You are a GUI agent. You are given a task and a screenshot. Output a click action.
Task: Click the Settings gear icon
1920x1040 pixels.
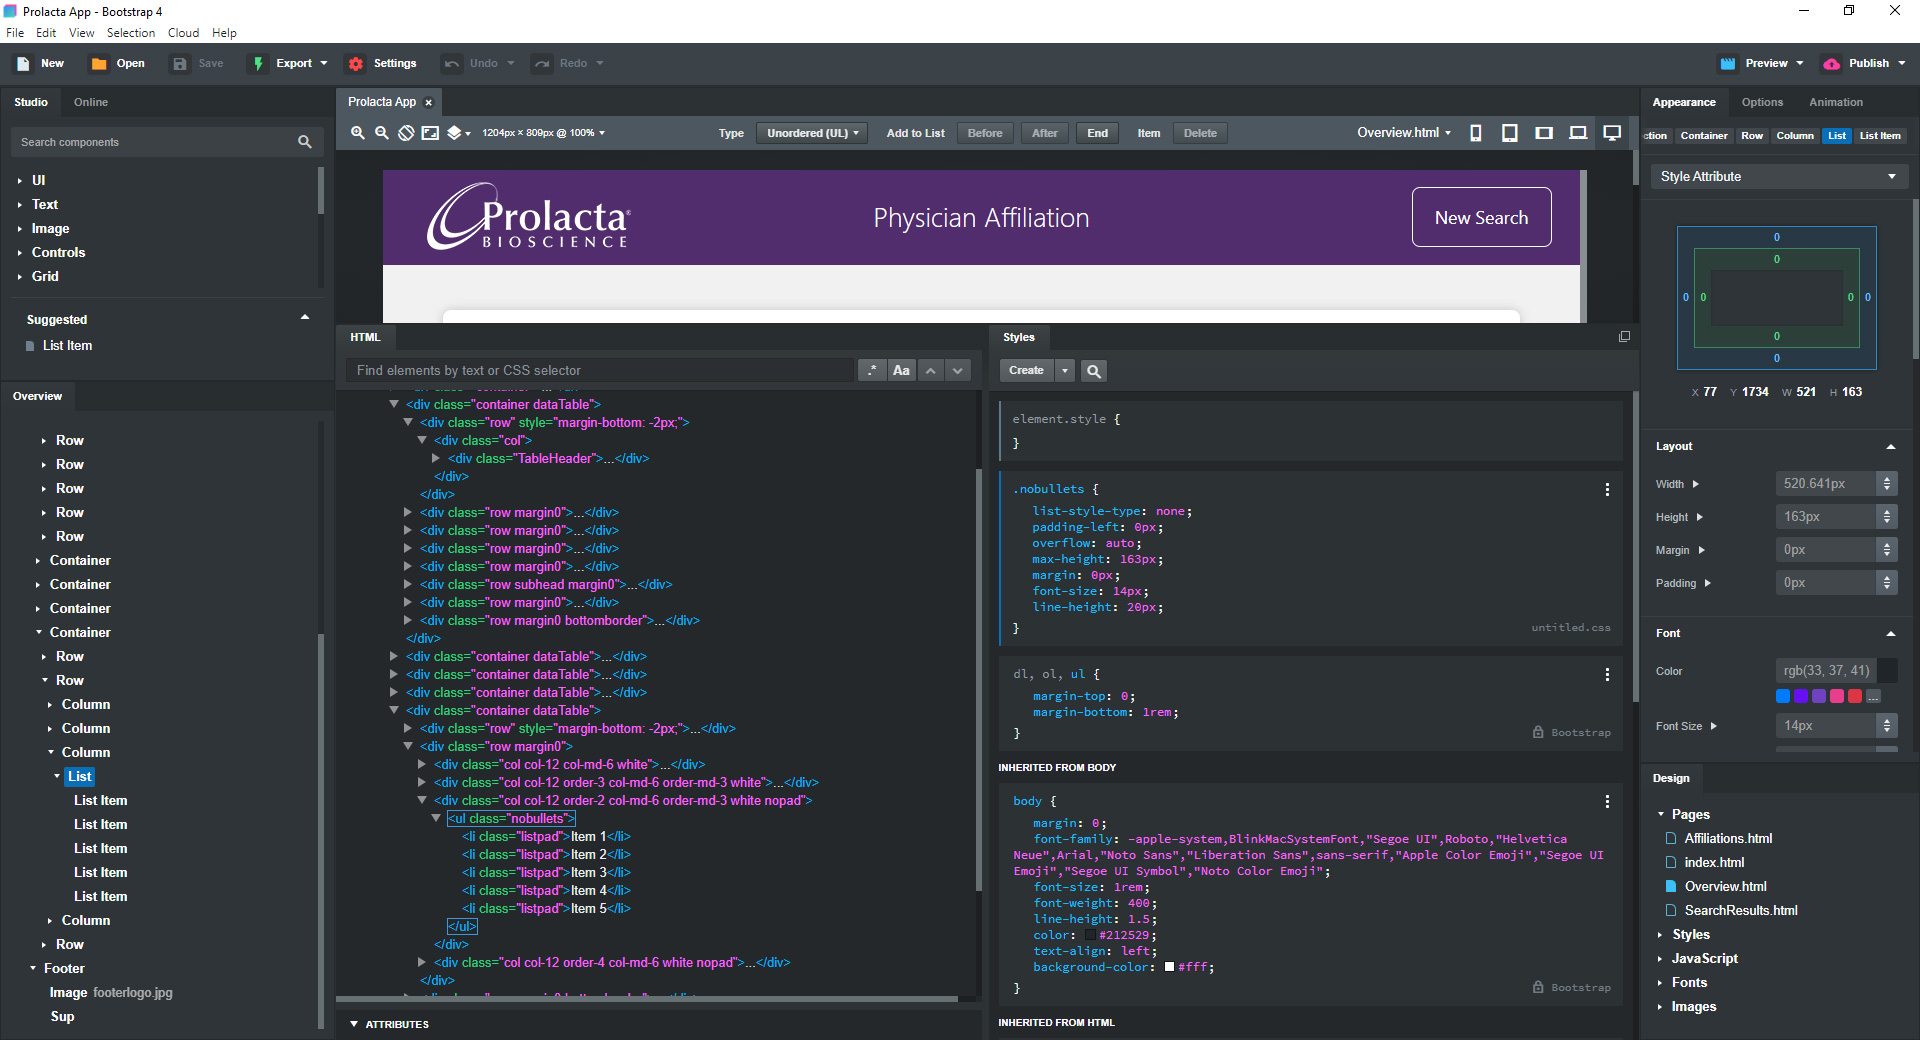point(356,63)
